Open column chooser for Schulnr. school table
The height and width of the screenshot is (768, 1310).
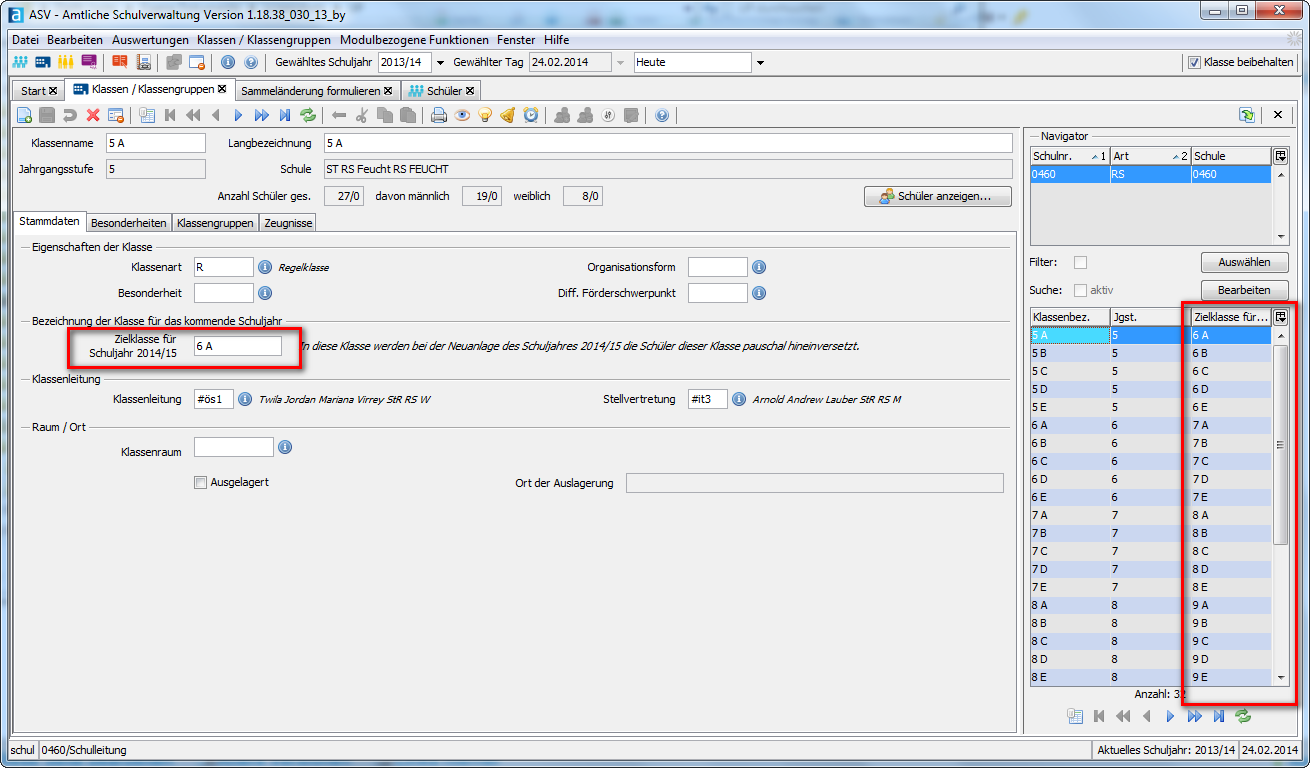(x=1280, y=156)
